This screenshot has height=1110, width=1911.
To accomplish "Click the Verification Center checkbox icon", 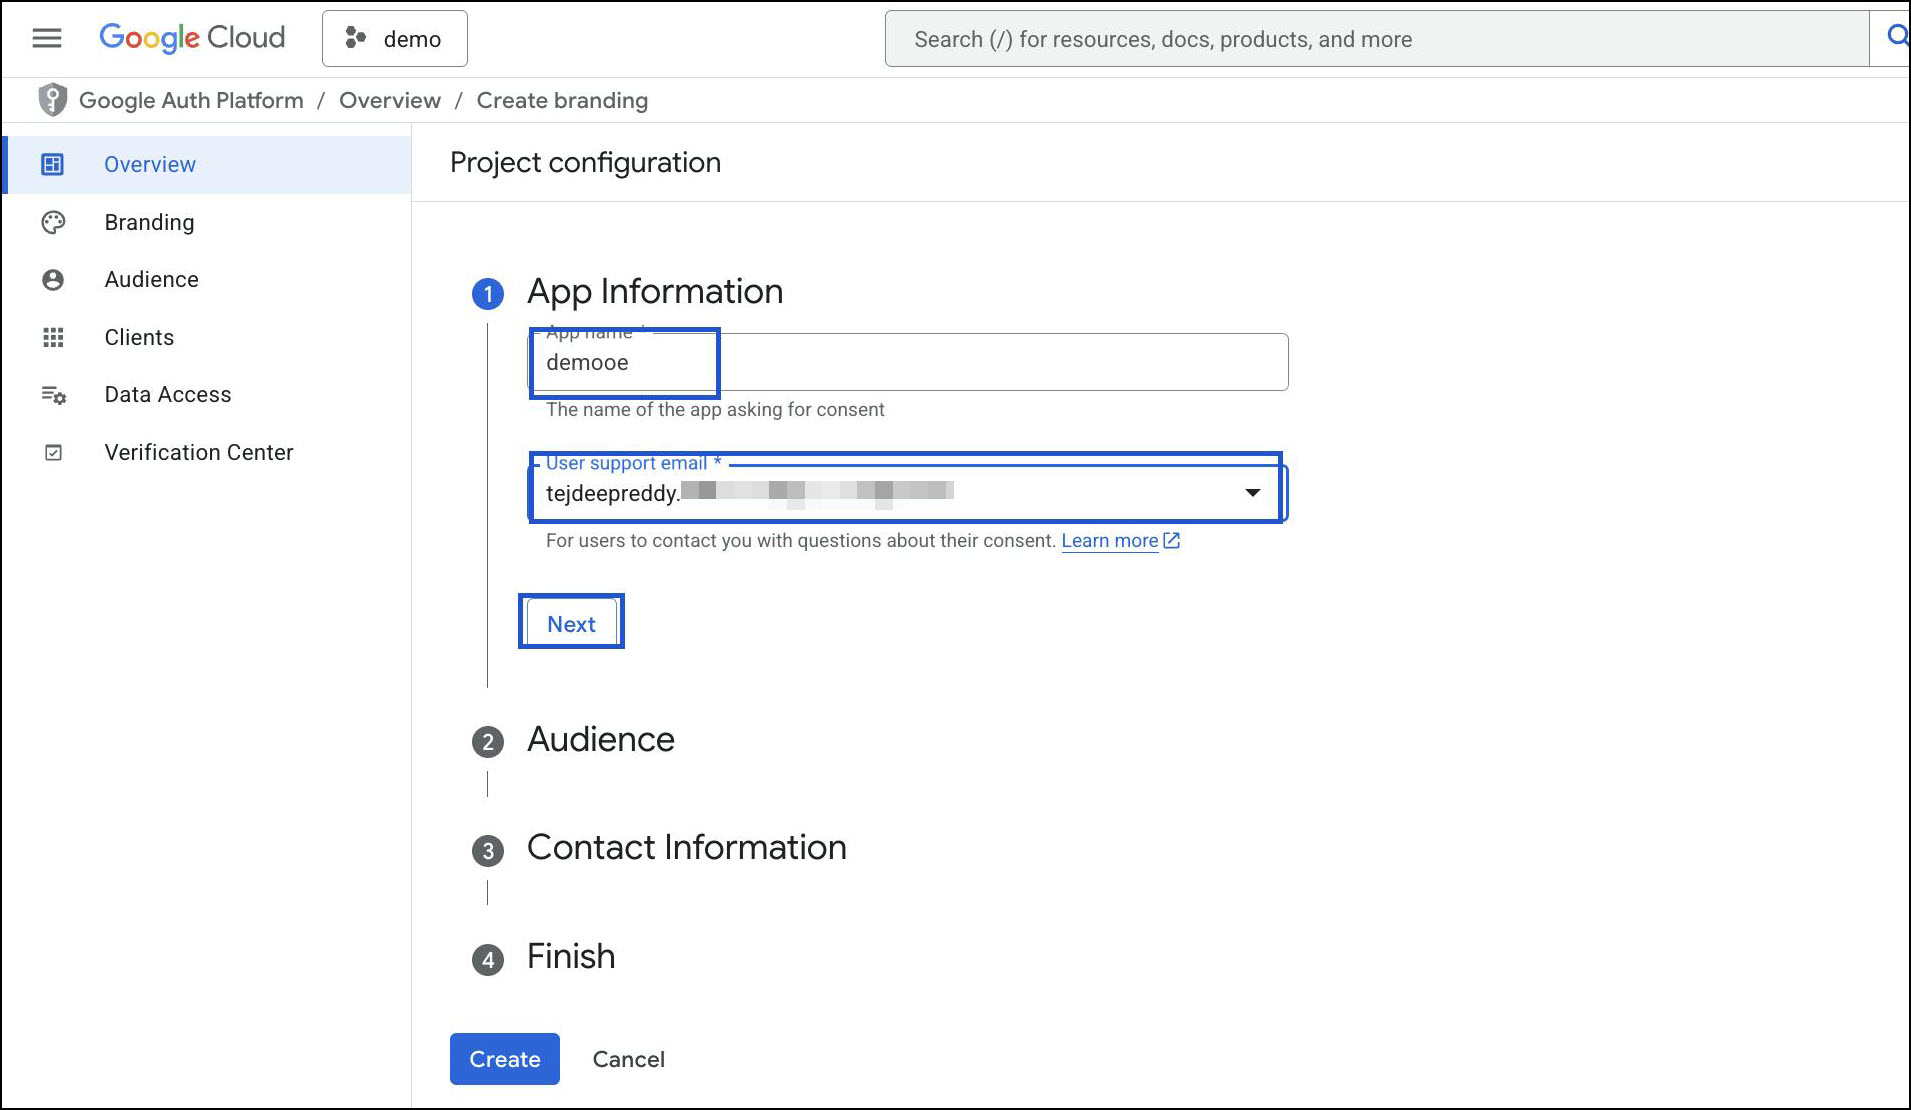I will pyautogui.click(x=53, y=453).
